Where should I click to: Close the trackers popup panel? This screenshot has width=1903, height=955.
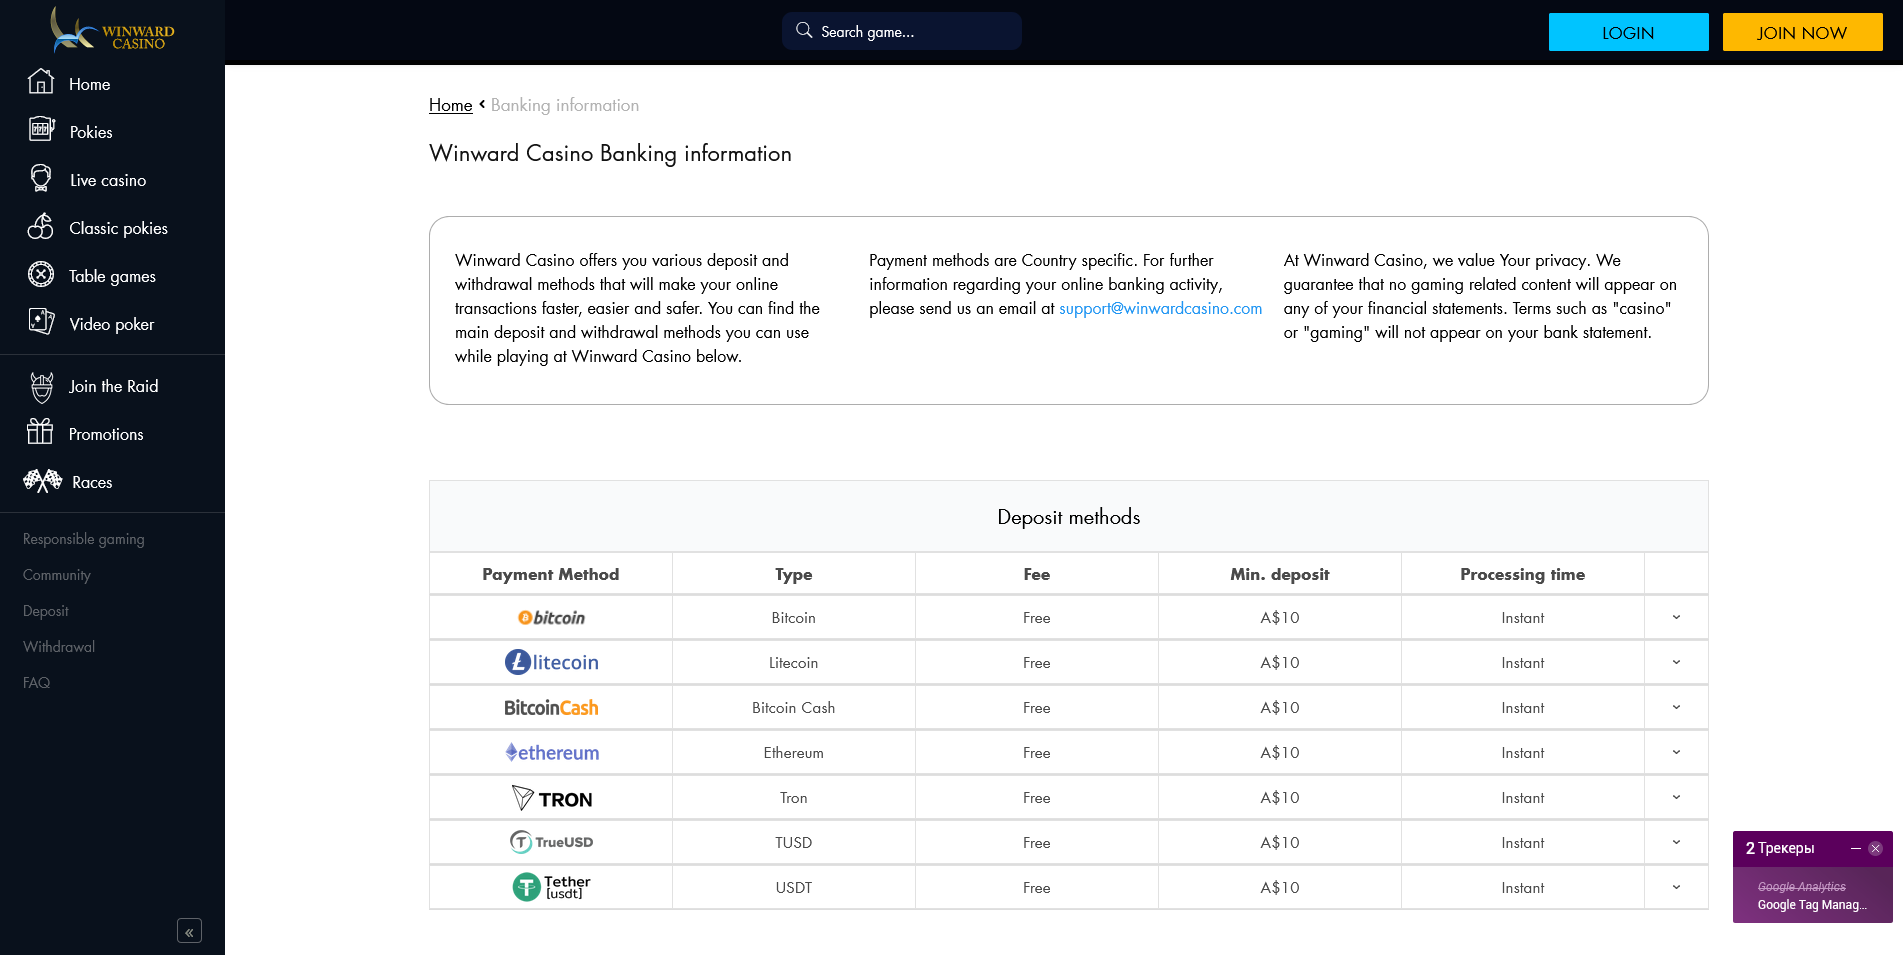coord(1875,848)
